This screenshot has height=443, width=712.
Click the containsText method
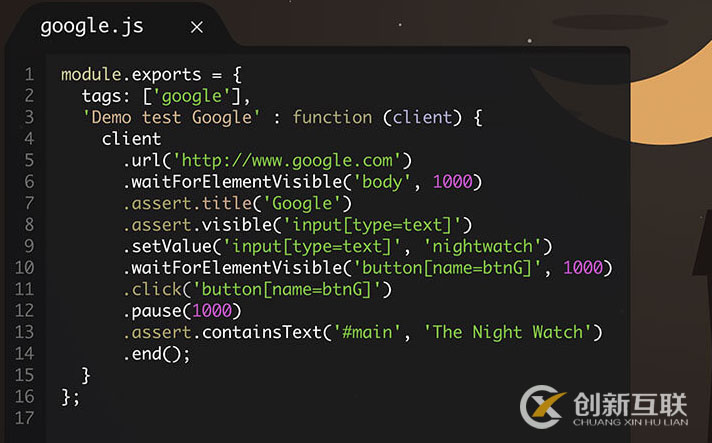pos(262,332)
